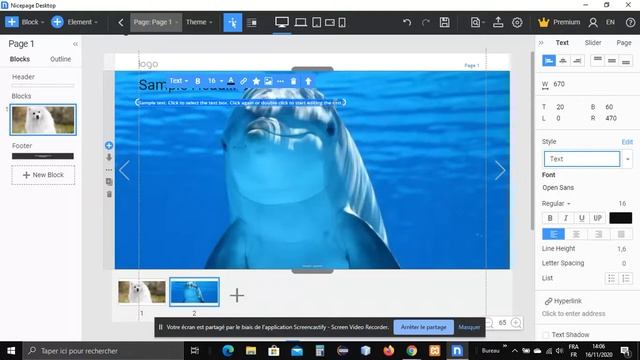Open the black font color swatch

coord(620,218)
